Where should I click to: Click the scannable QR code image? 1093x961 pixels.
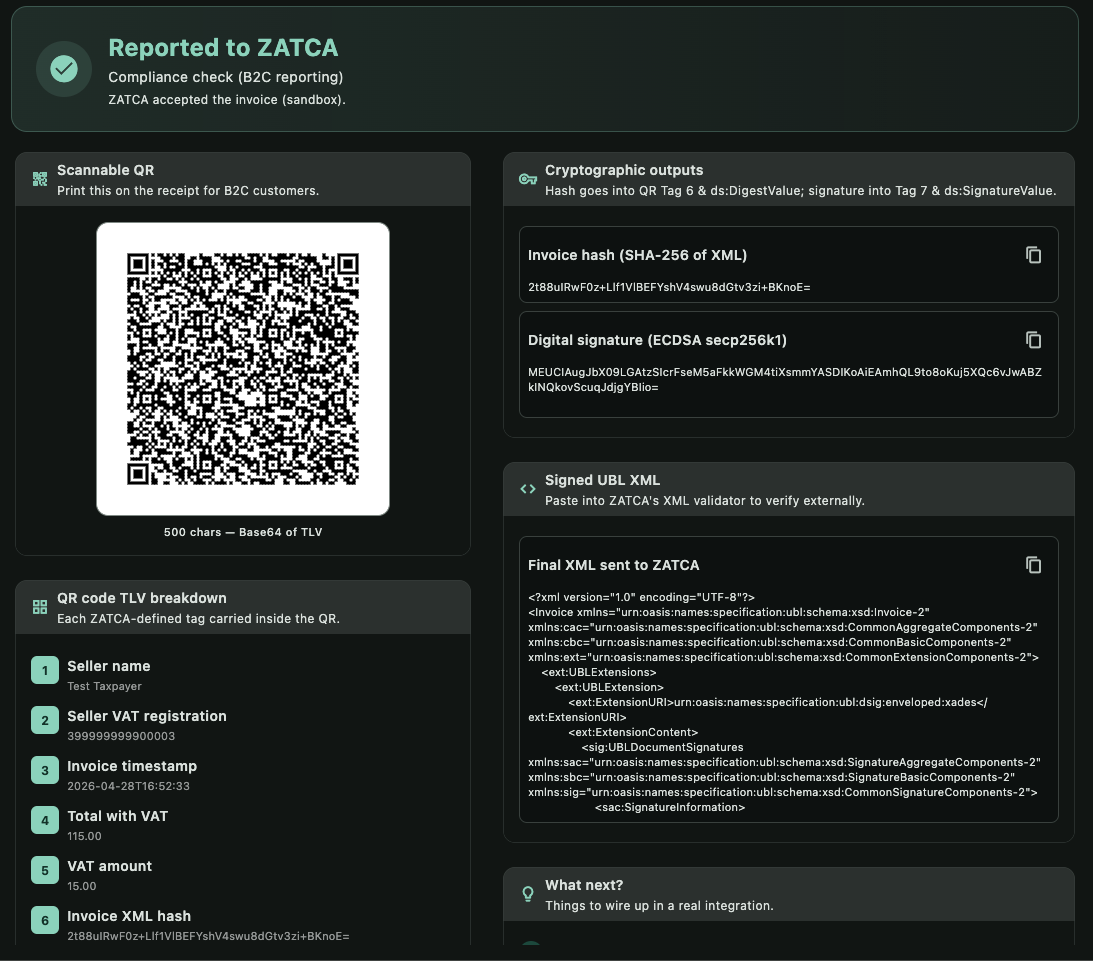243,369
